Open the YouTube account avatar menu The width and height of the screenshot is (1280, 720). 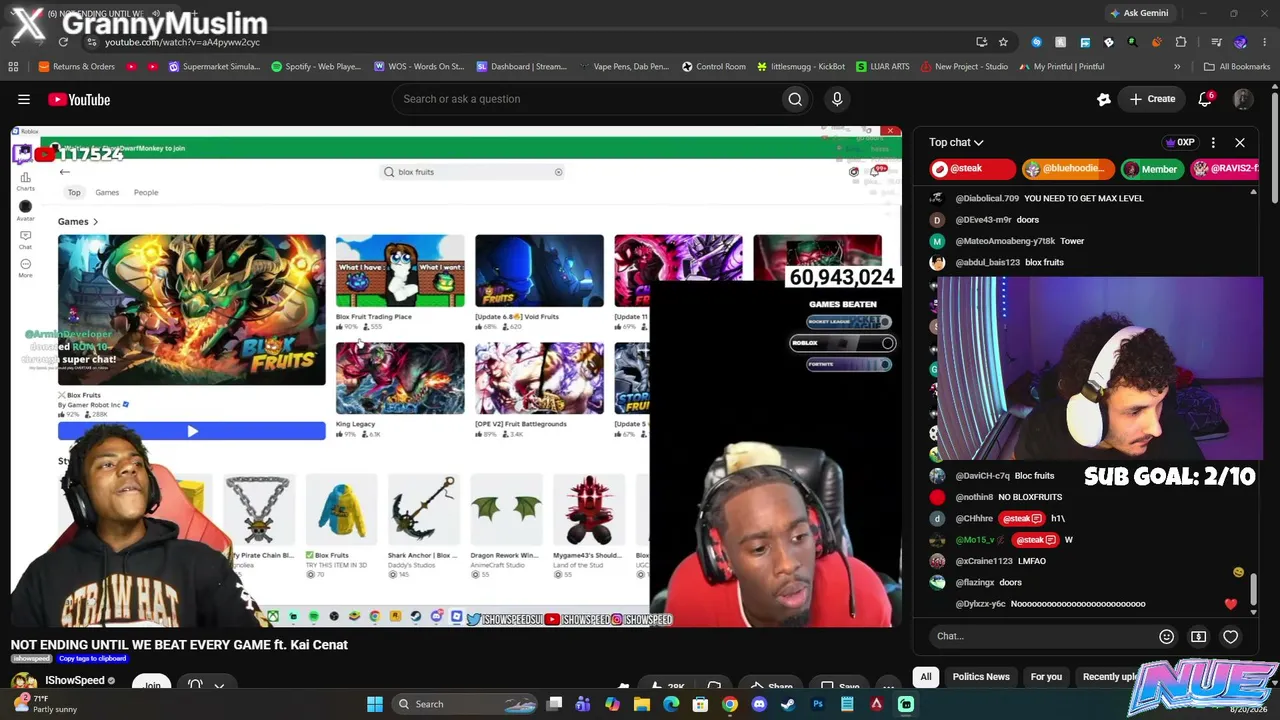tap(1242, 99)
